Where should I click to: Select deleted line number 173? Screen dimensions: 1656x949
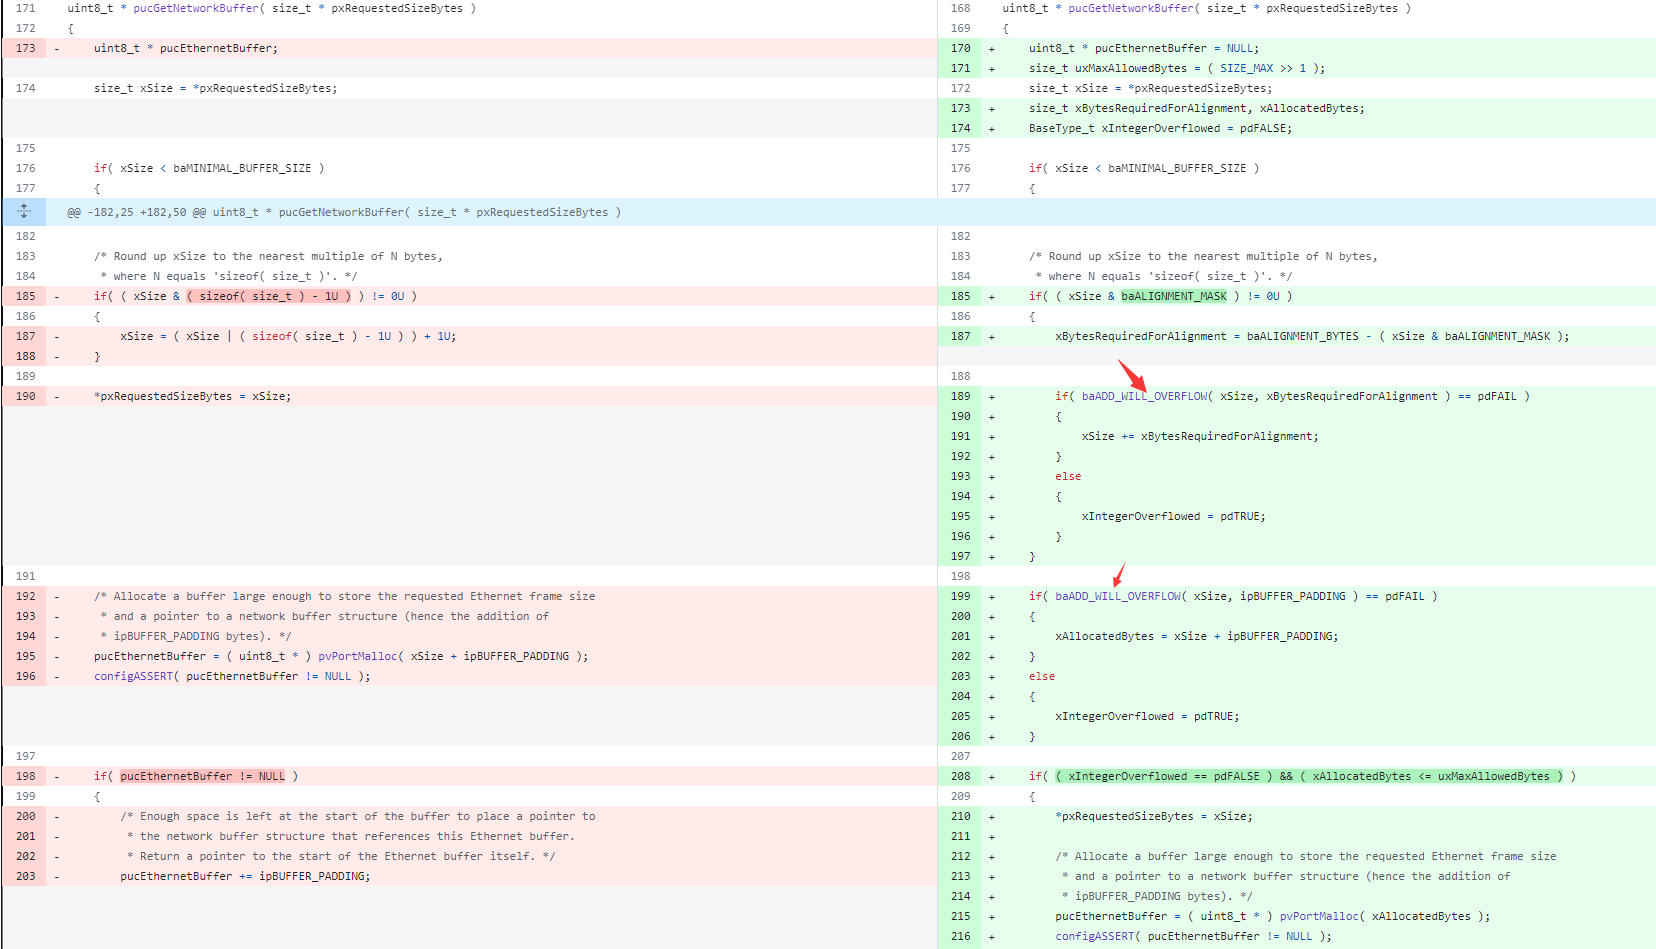25,48
